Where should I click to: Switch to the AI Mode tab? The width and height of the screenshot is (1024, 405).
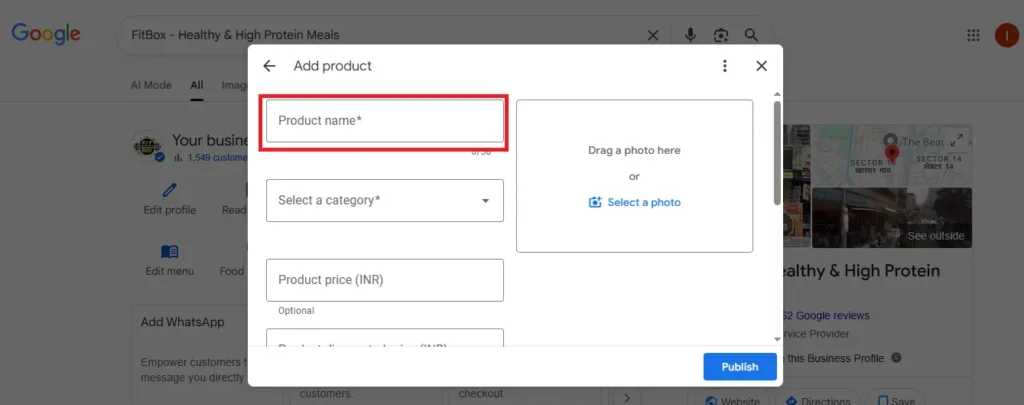tap(151, 85)
